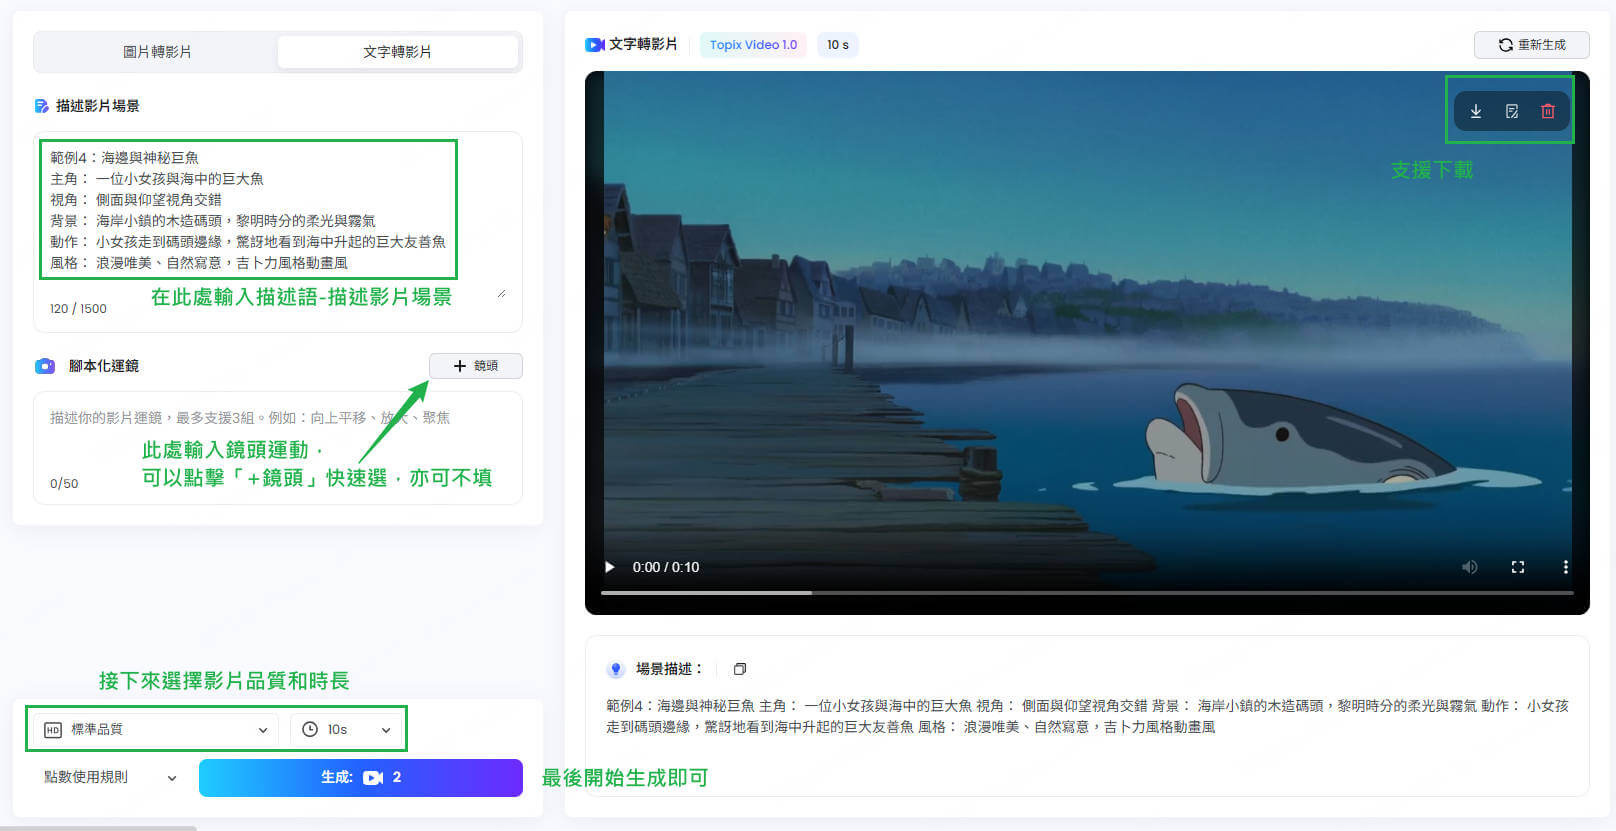Add a shot with the +鏡頭 button

coord(476,366)
